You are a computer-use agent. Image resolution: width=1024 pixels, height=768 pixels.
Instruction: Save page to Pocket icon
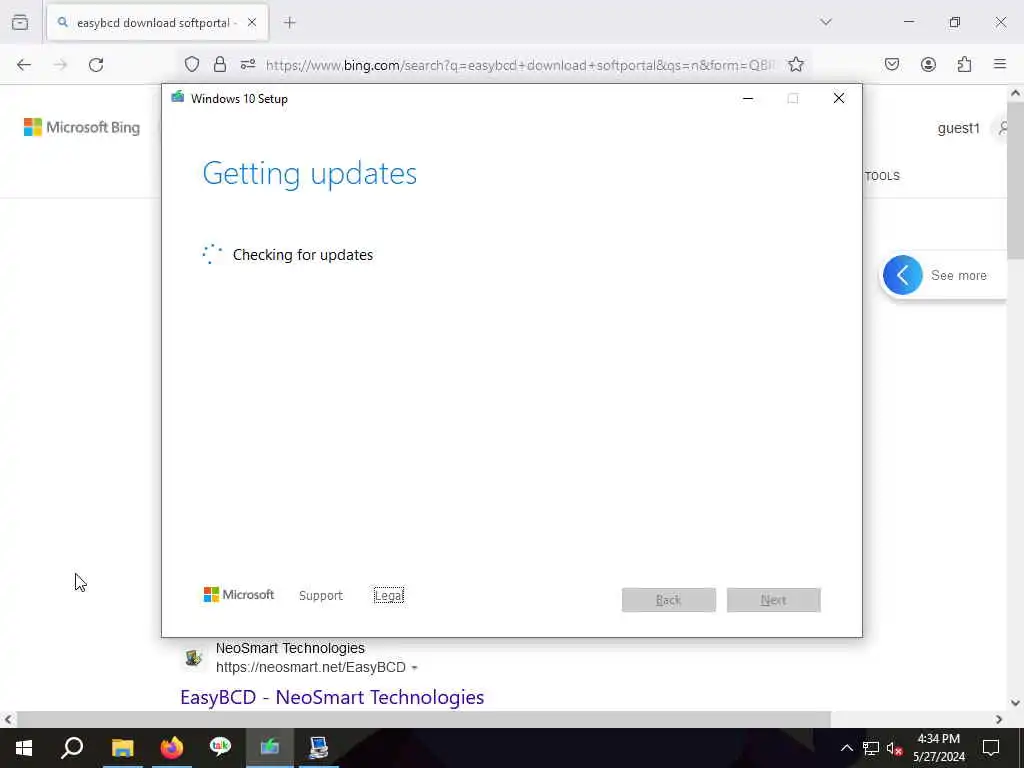892,64
